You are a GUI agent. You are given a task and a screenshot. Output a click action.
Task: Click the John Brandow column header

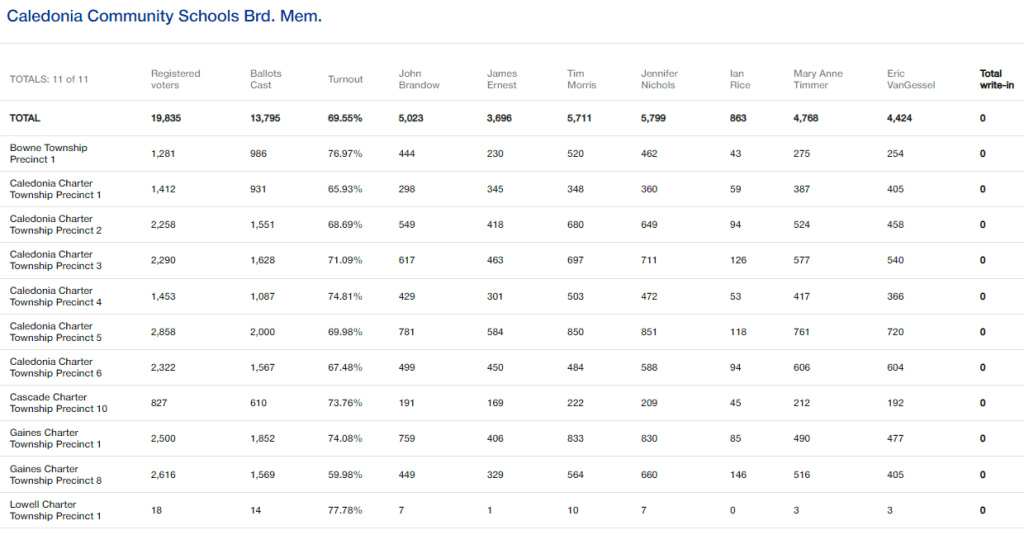(x=418, y=79)
